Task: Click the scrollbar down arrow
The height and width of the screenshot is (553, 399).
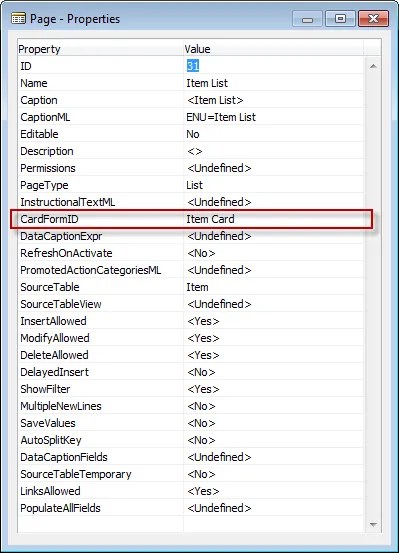Action: [x=373, y=524]
